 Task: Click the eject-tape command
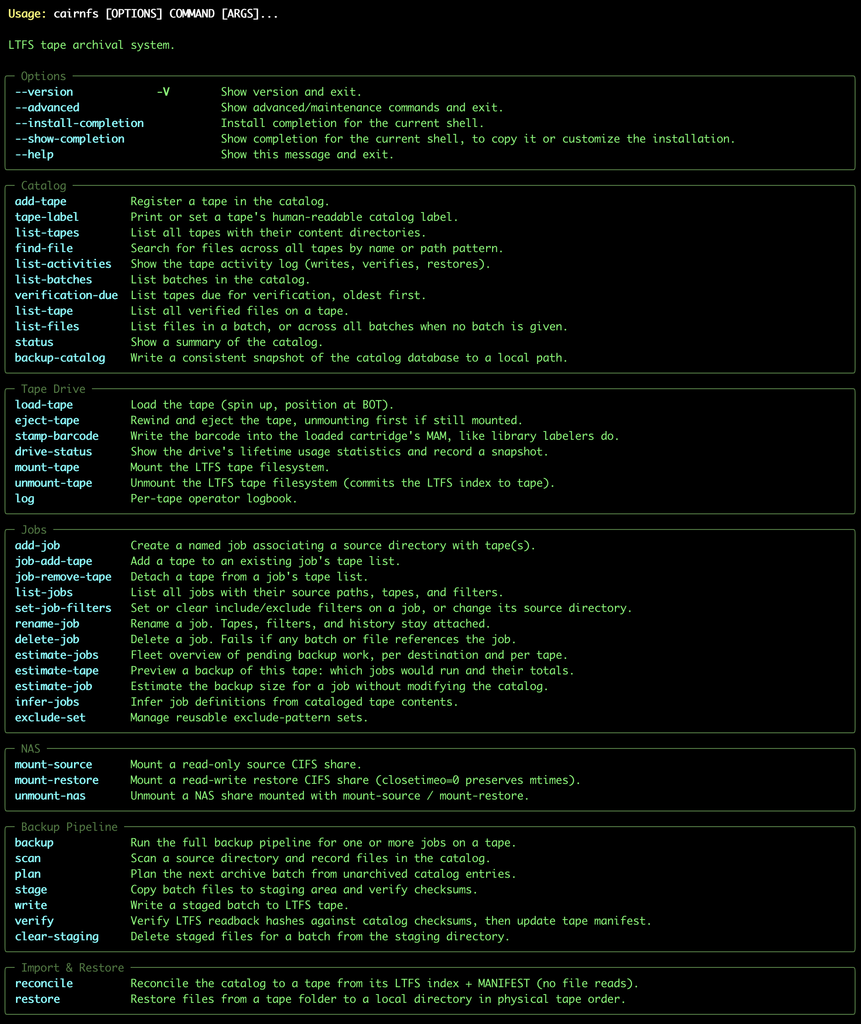point(47,421)
